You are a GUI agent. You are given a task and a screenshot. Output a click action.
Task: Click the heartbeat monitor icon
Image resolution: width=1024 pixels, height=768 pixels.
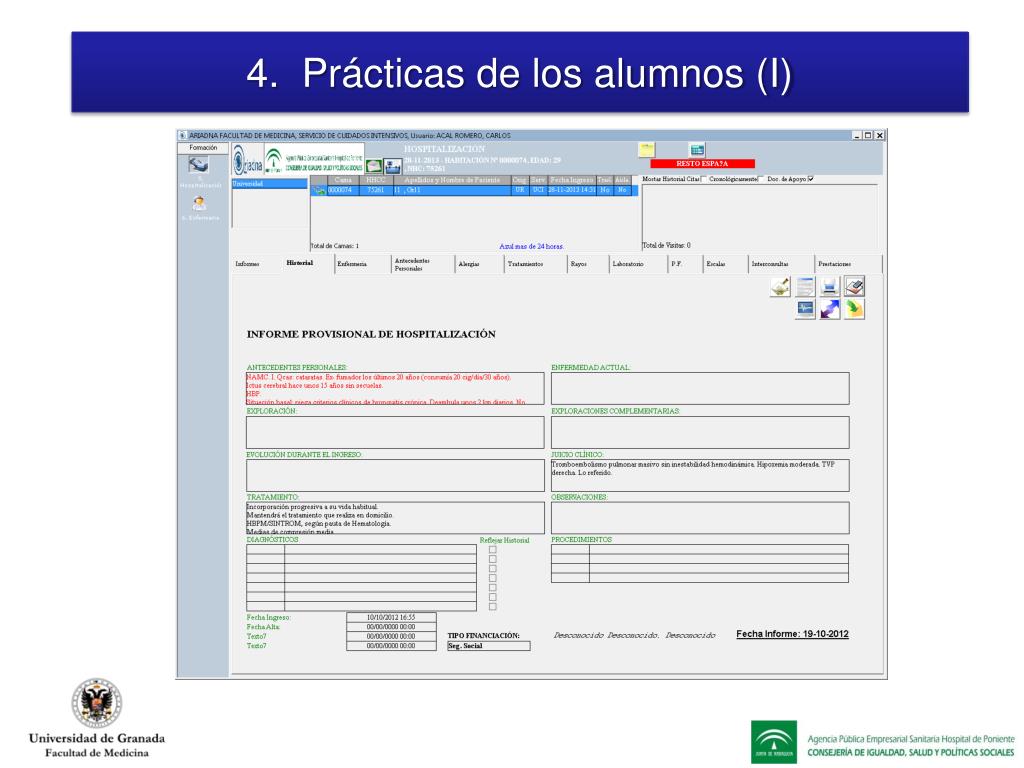pos(805,309)
